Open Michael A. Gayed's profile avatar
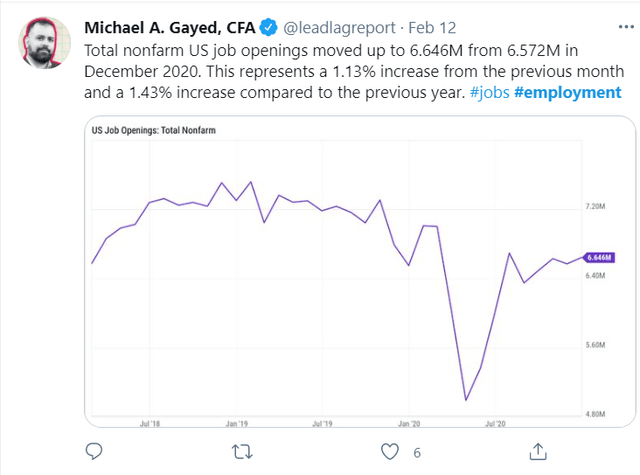640x475 pixels. (44, 42)
